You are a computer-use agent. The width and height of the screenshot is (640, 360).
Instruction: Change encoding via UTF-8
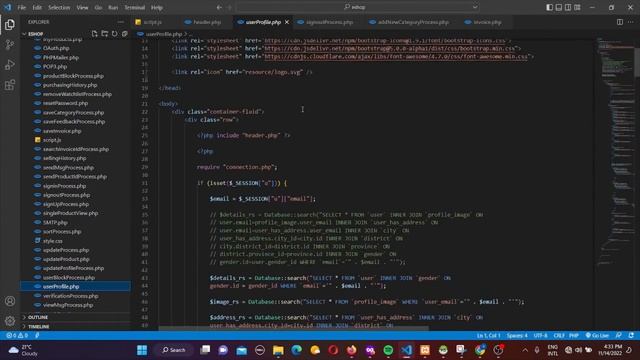[x=540, y=336]
